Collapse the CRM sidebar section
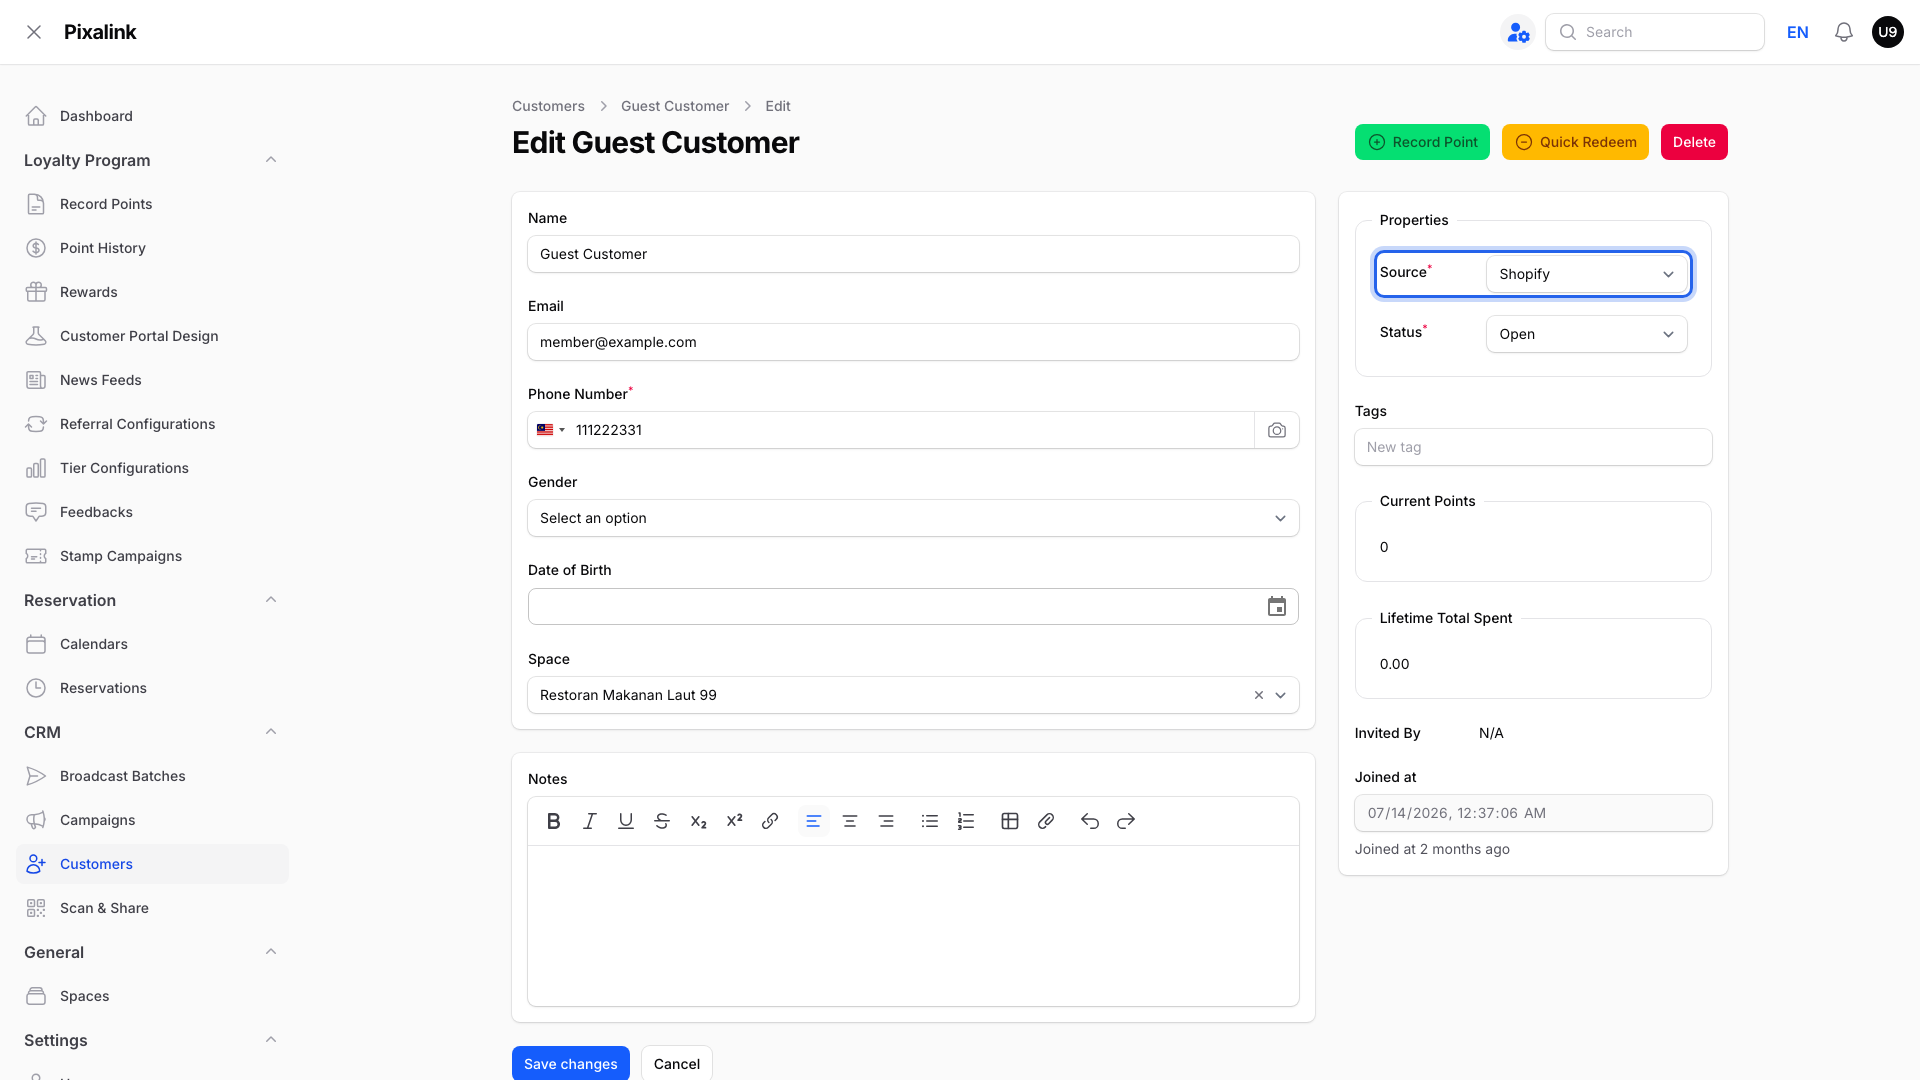Viewport: 1920px width, 1080px height. pos(271,732)
